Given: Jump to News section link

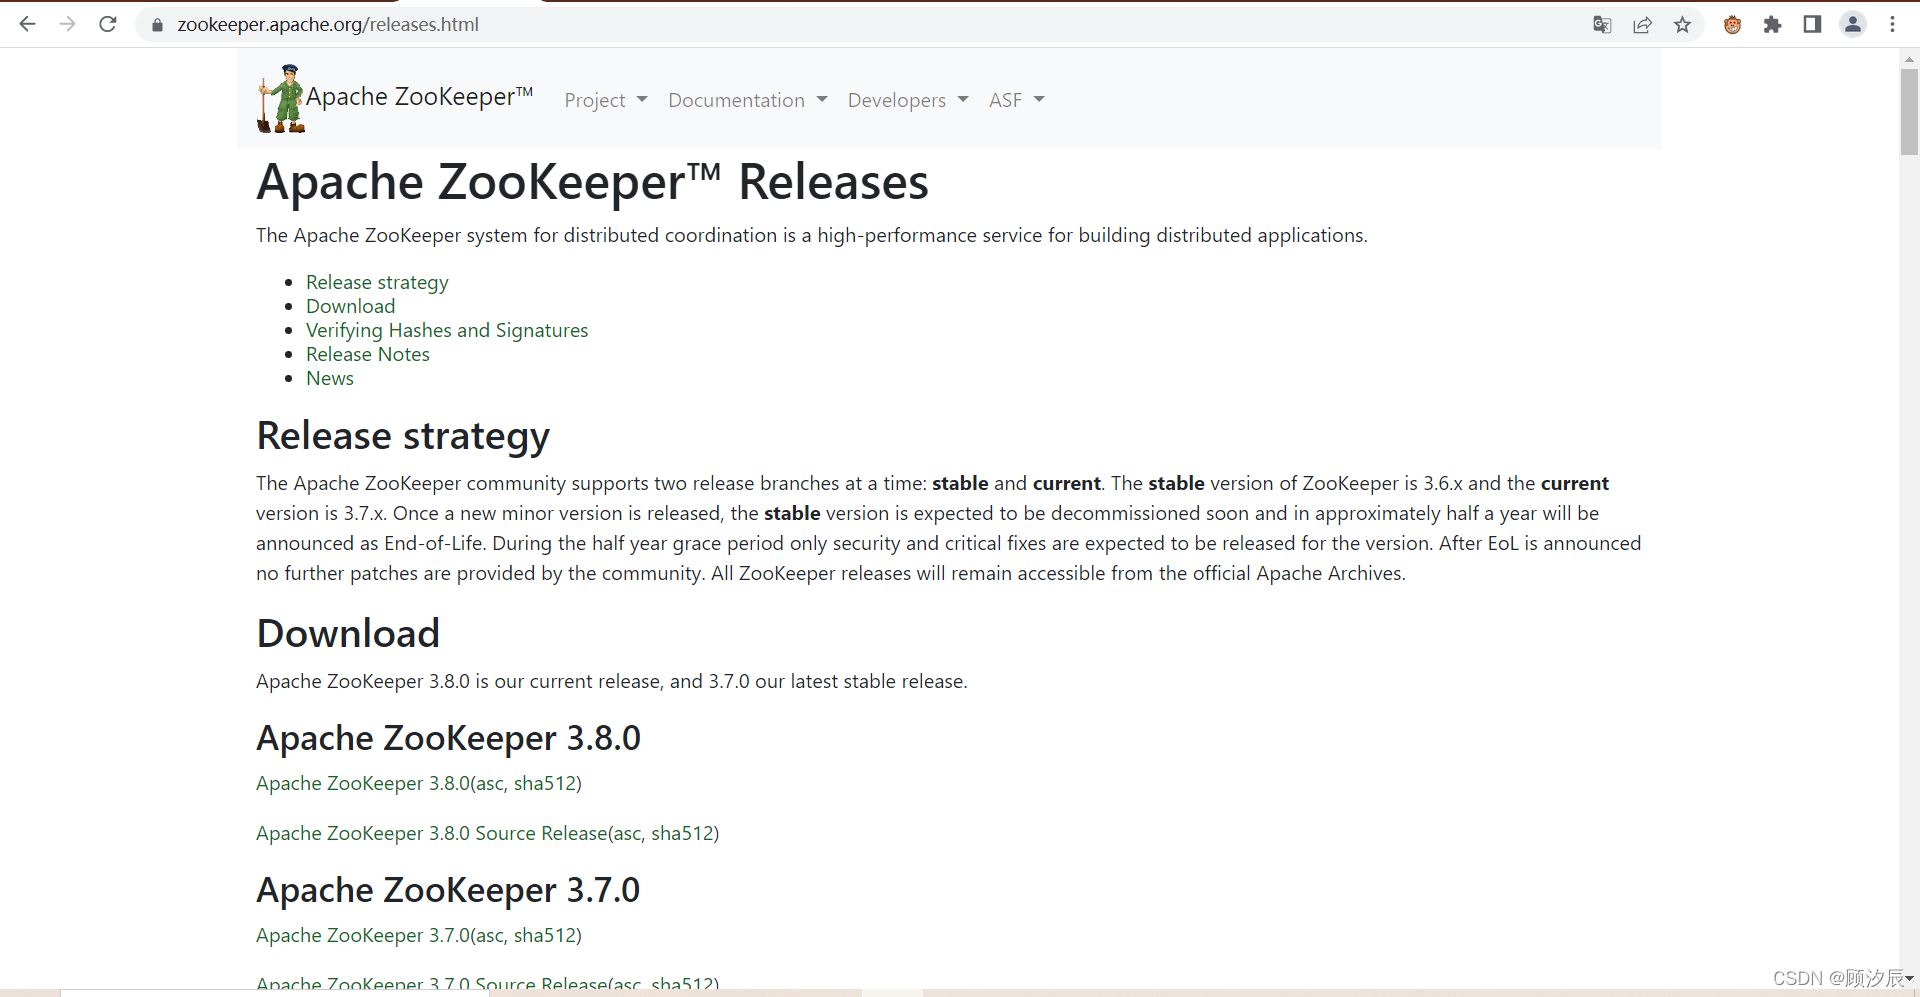Looking at the screenshot, I should point(330,379).
